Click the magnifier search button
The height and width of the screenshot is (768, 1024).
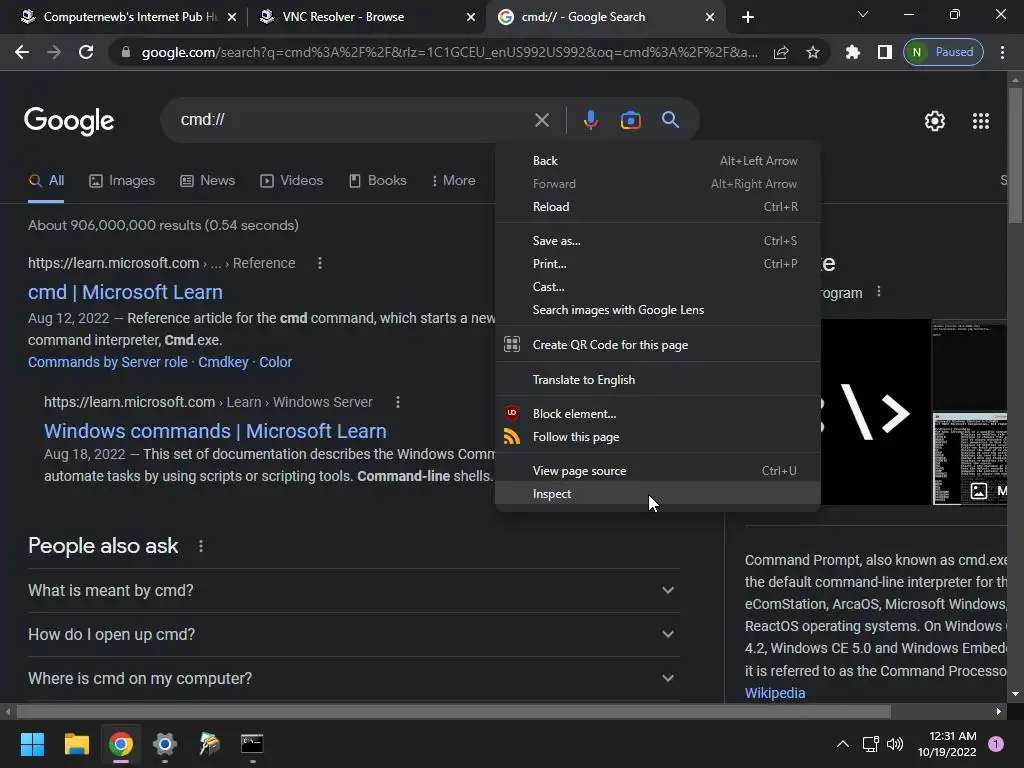[670, 120]
